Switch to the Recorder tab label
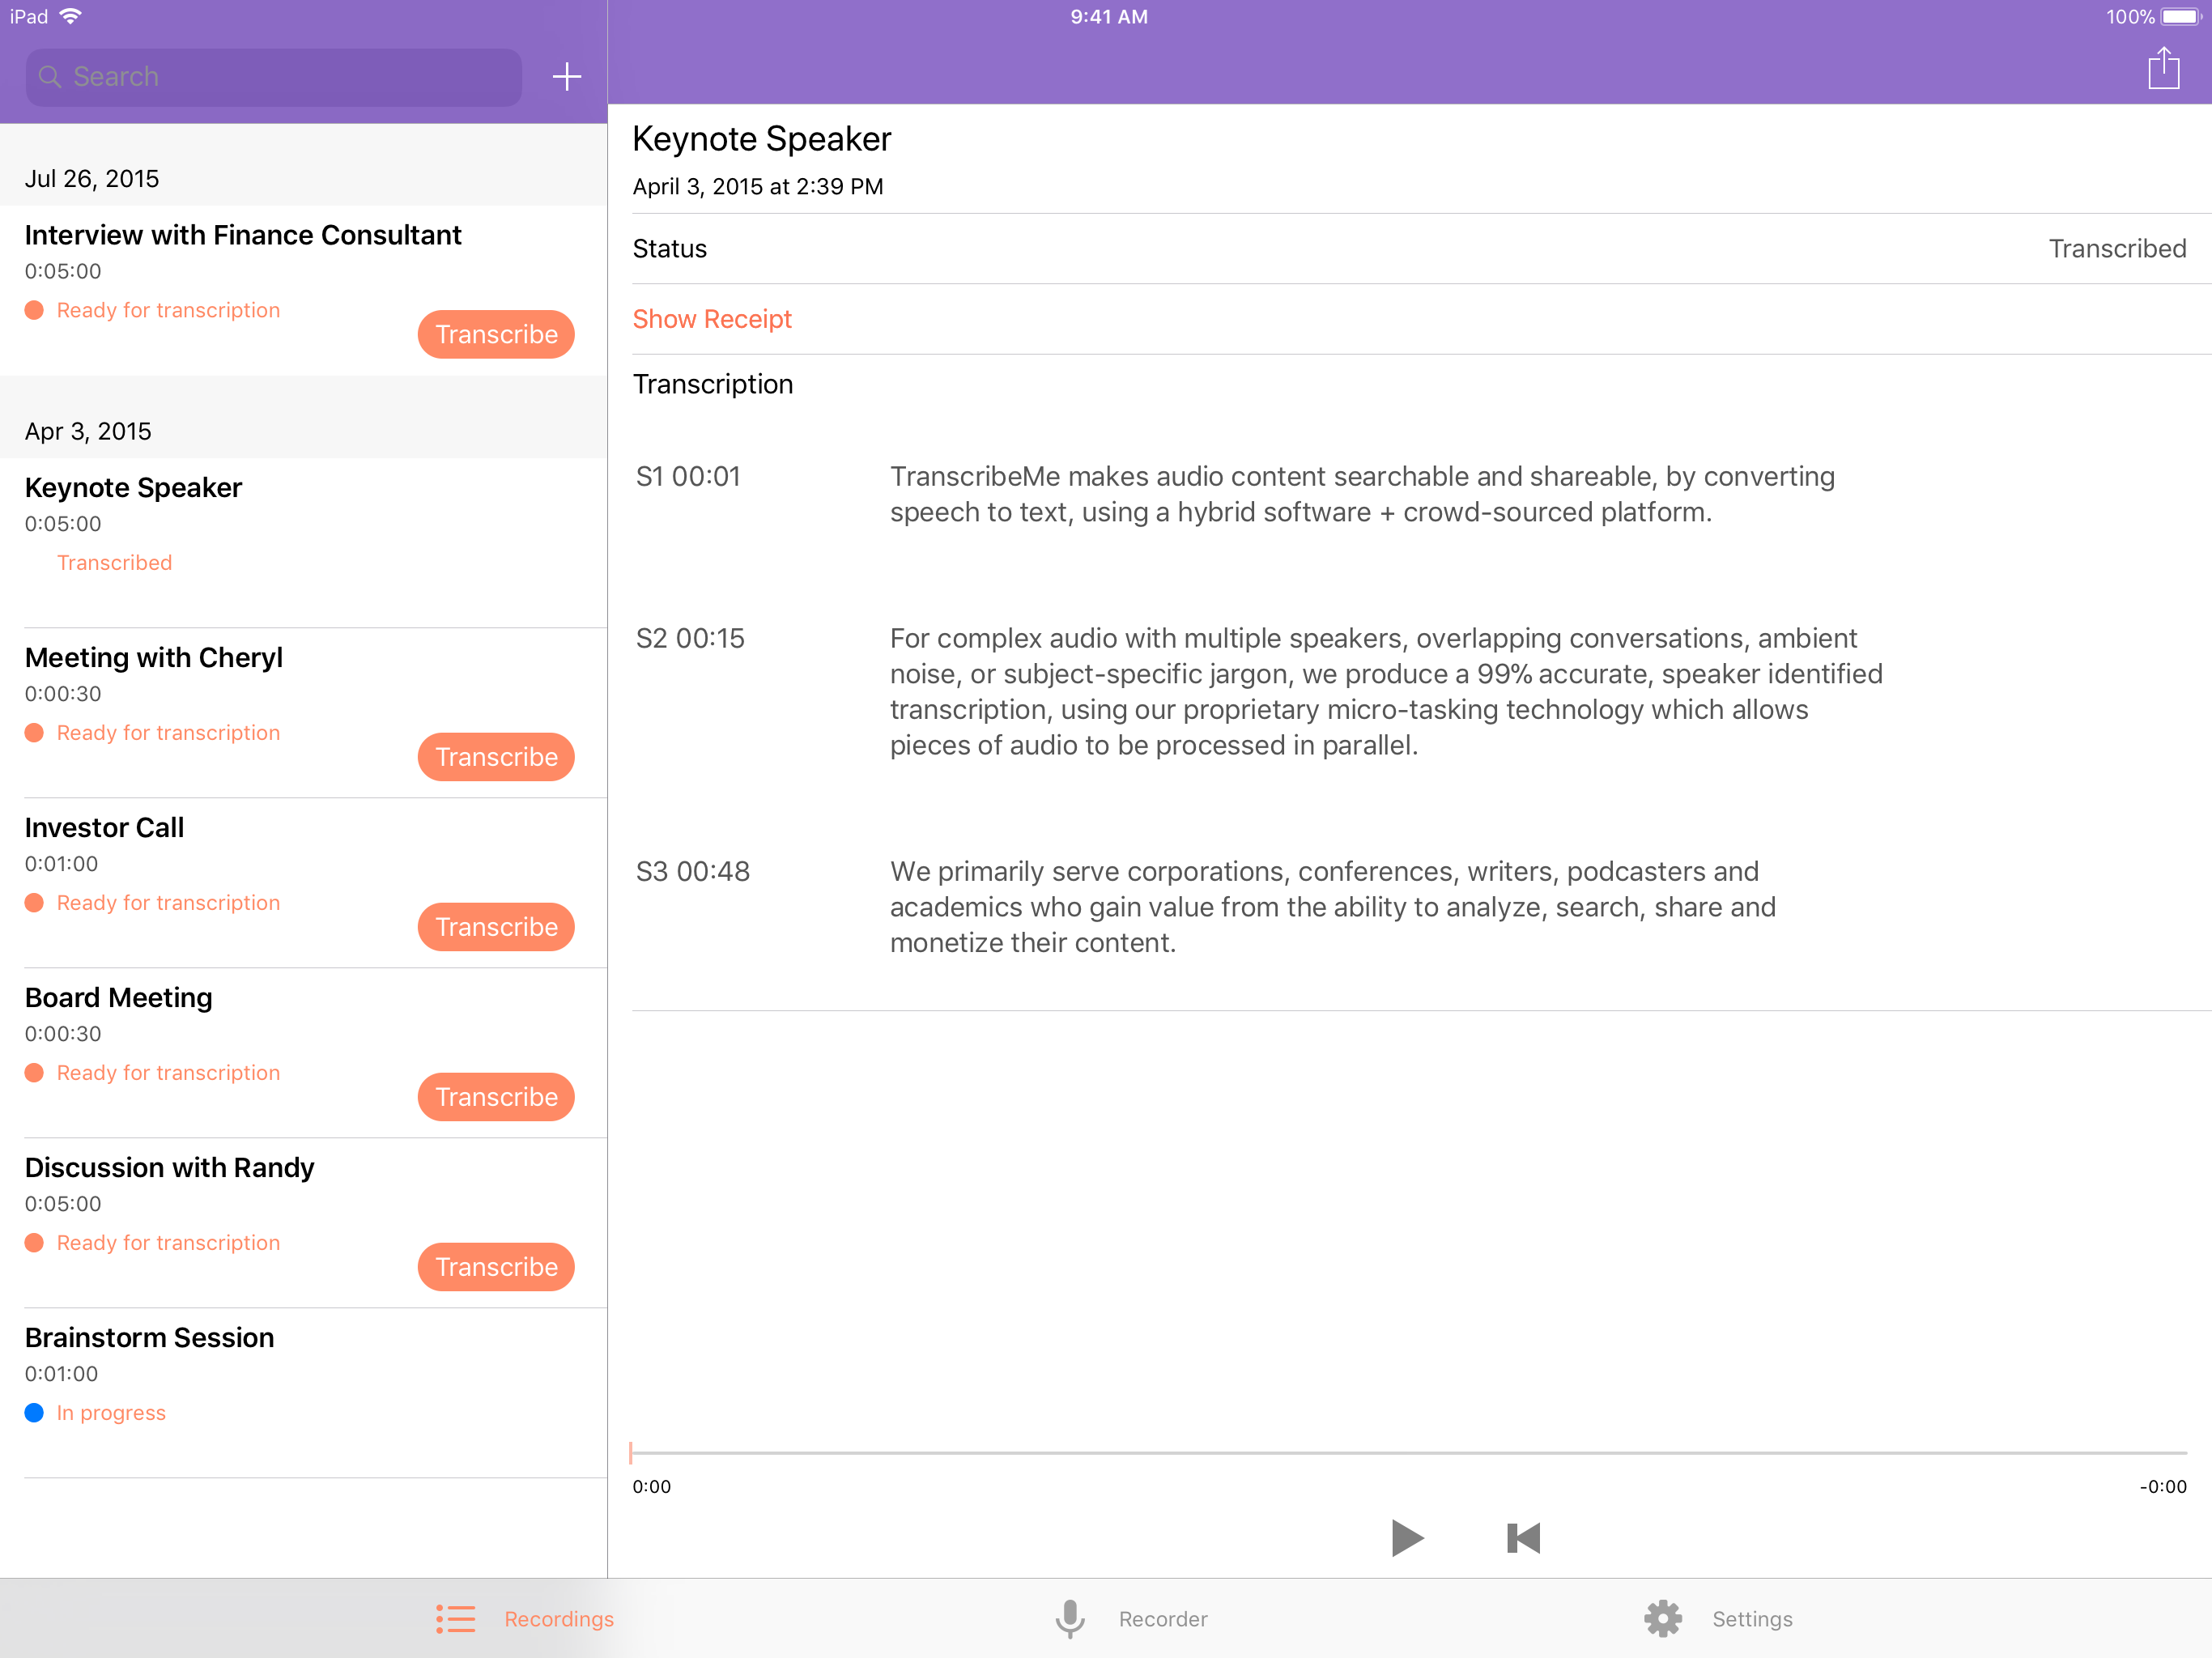The image size is (2212, 1658). pos(1163,1619)
